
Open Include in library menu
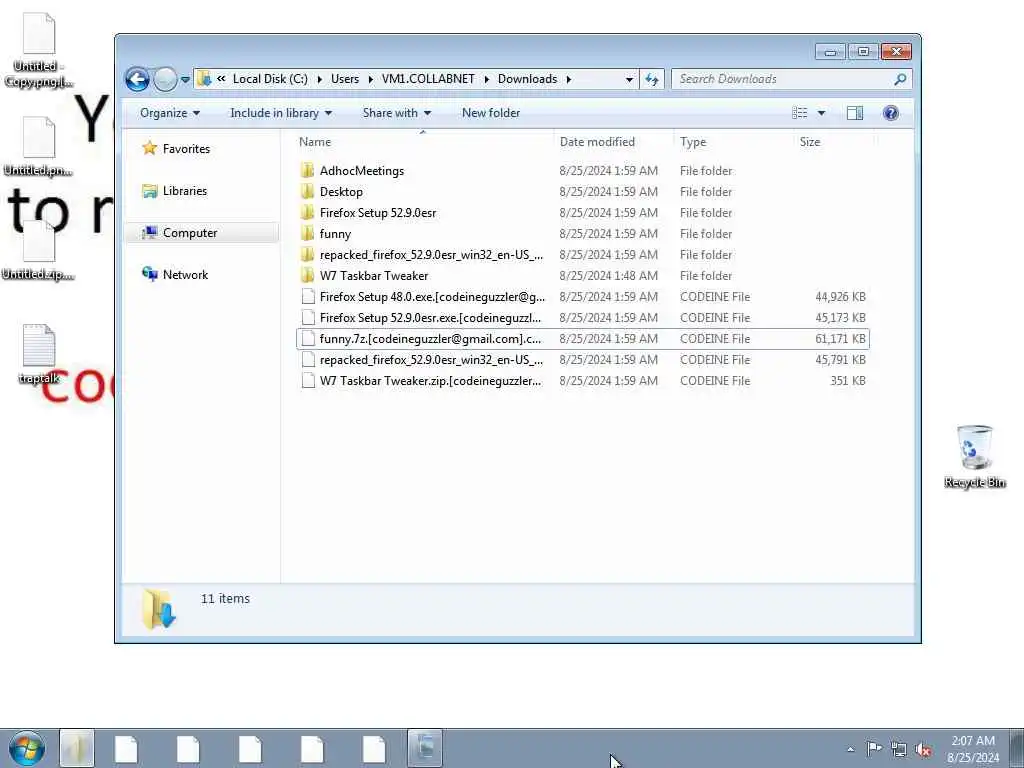(281, 113)
